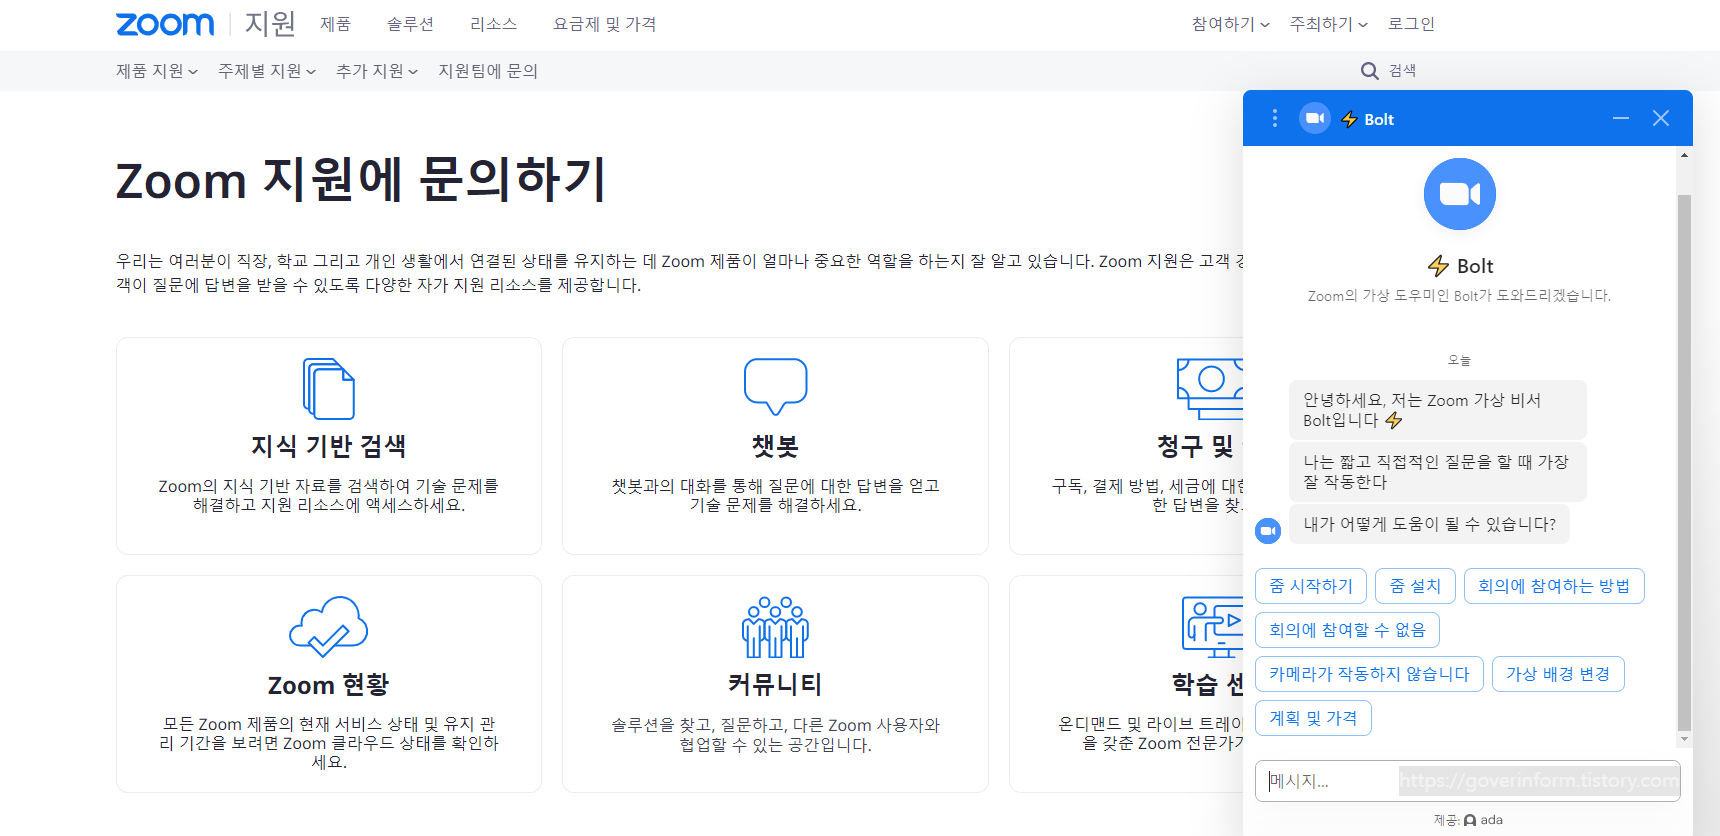Open the 리소스 menu
The height and width of the screenshot is (836, 1720).
tap(493, 24)
